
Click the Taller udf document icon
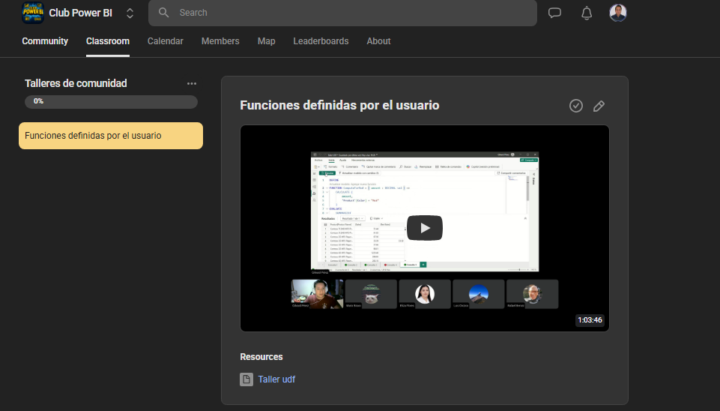246,379
